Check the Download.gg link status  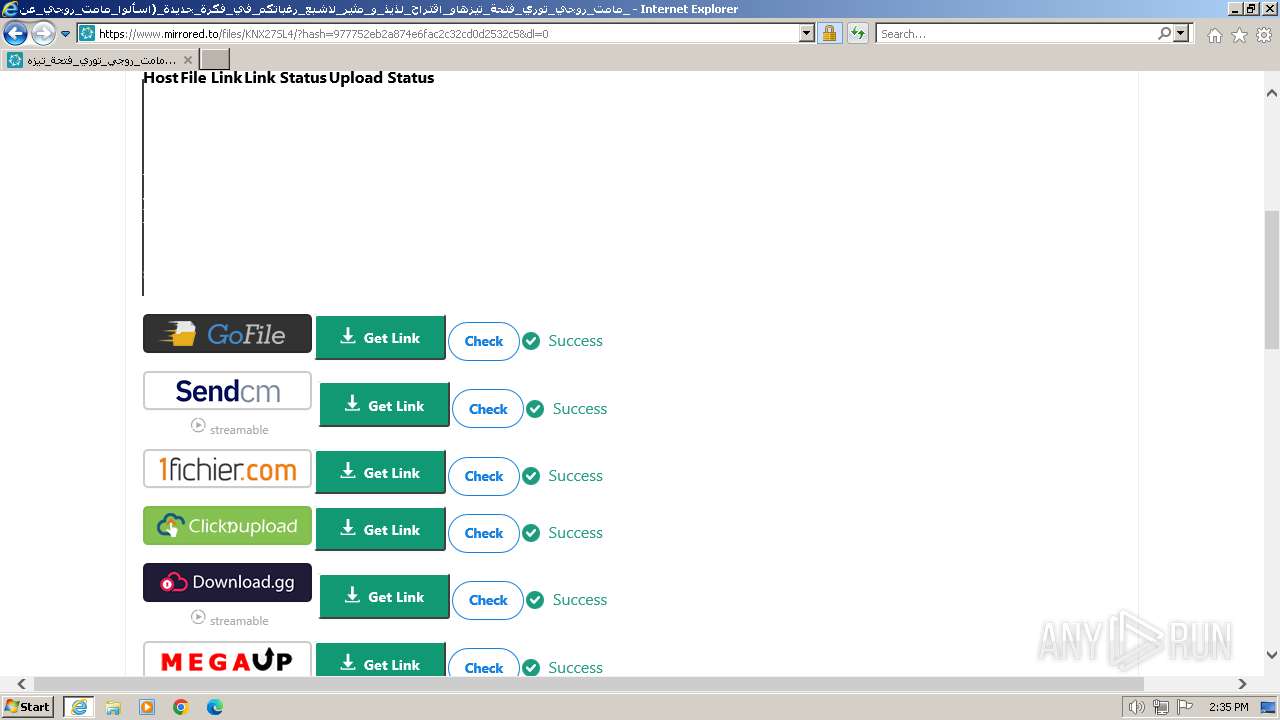tap(488, 600)
